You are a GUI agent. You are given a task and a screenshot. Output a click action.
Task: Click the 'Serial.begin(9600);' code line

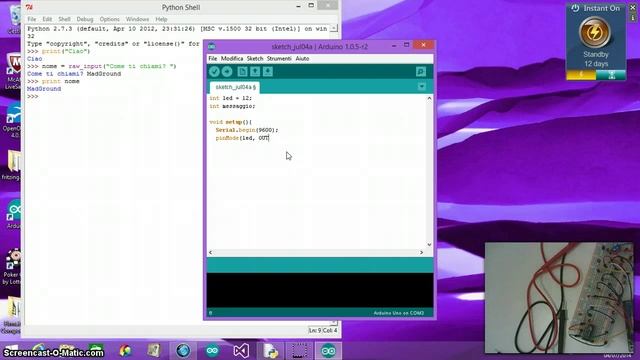[247, 130]
